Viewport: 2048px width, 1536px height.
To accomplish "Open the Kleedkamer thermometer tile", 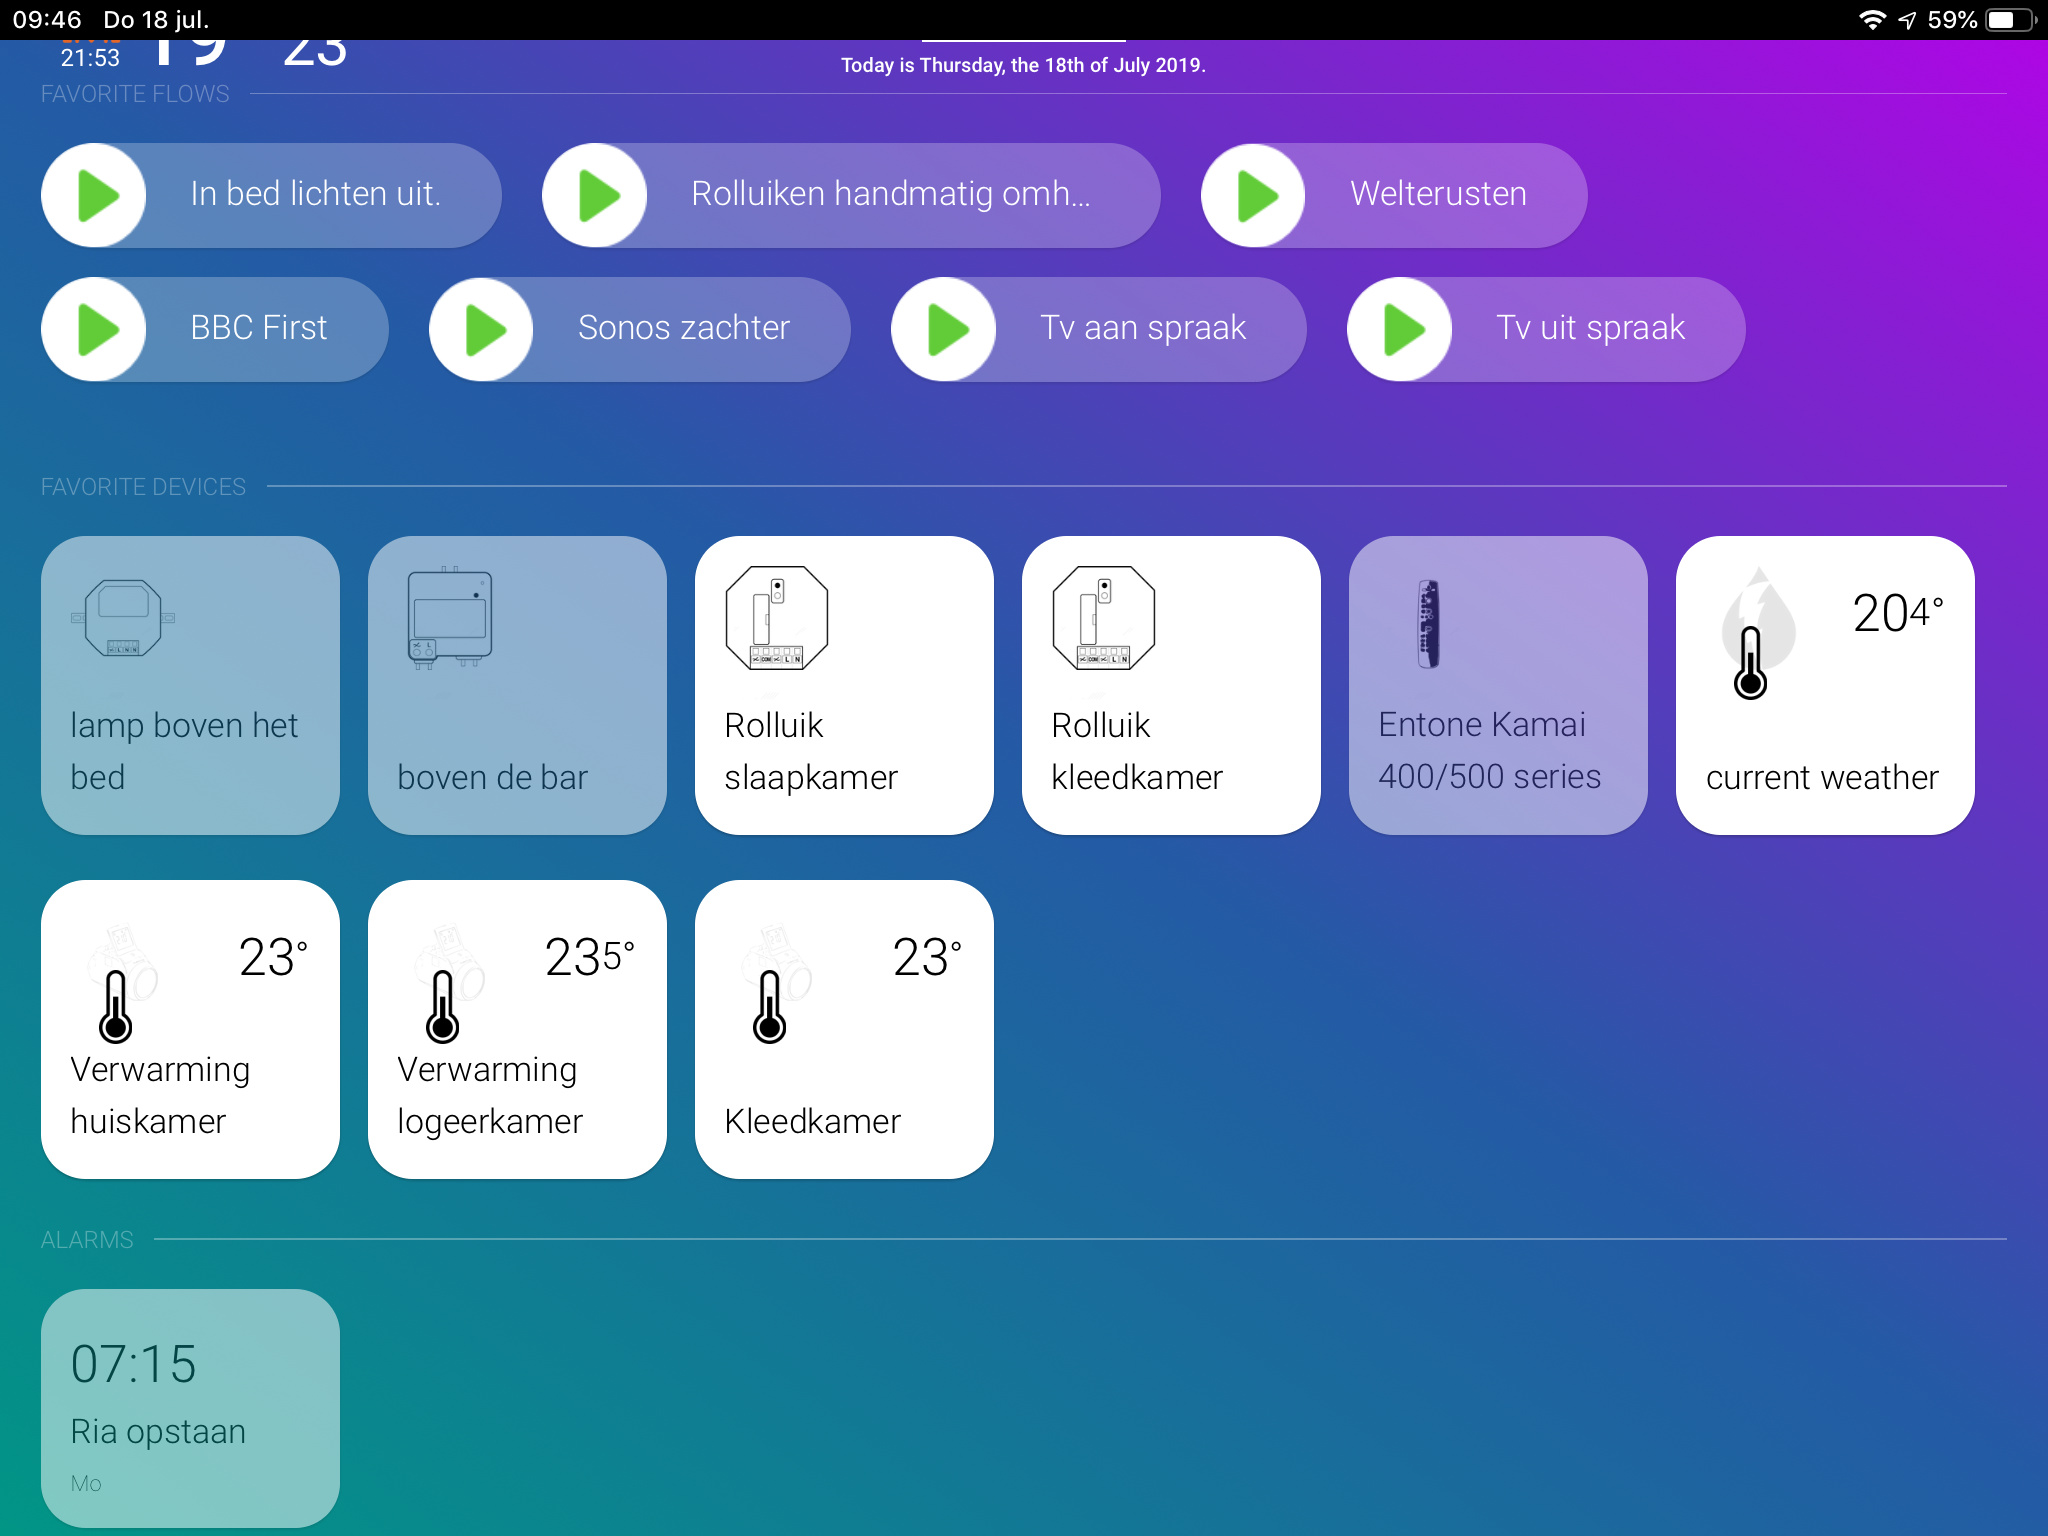I will coord(844,1029).
